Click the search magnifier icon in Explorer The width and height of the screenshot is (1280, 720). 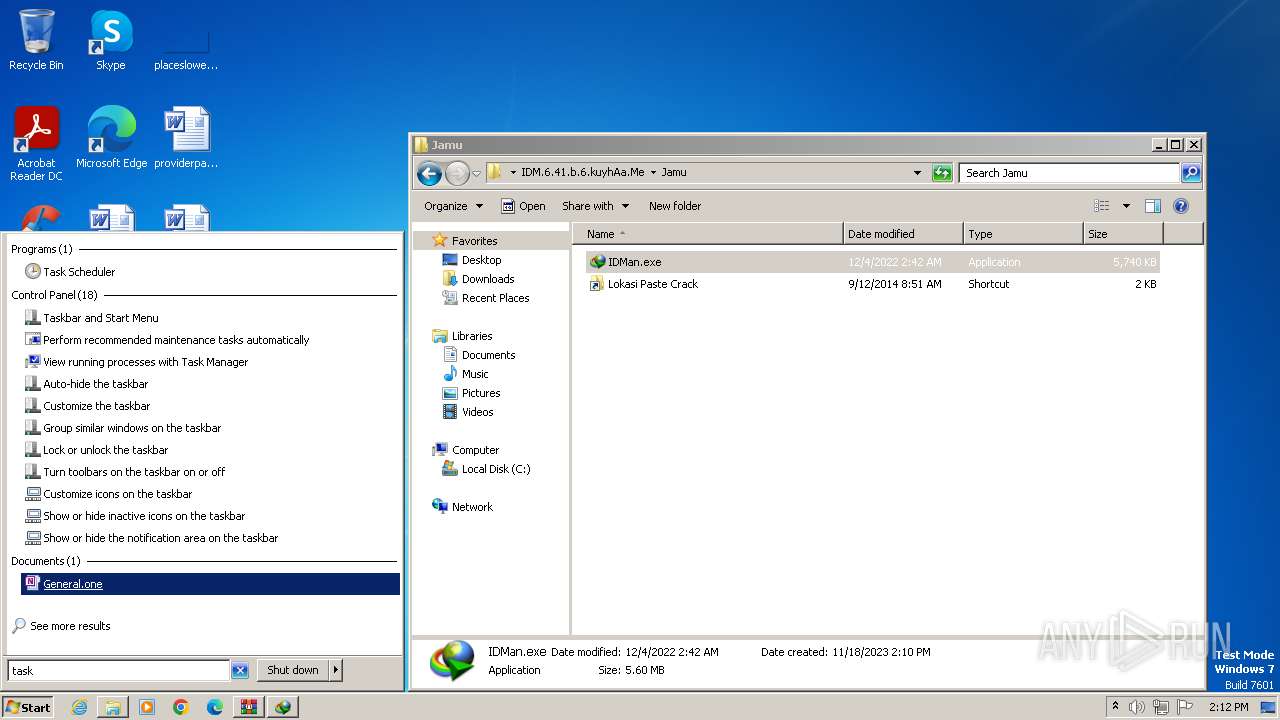pyautogui.click(x=1191, y=173)
